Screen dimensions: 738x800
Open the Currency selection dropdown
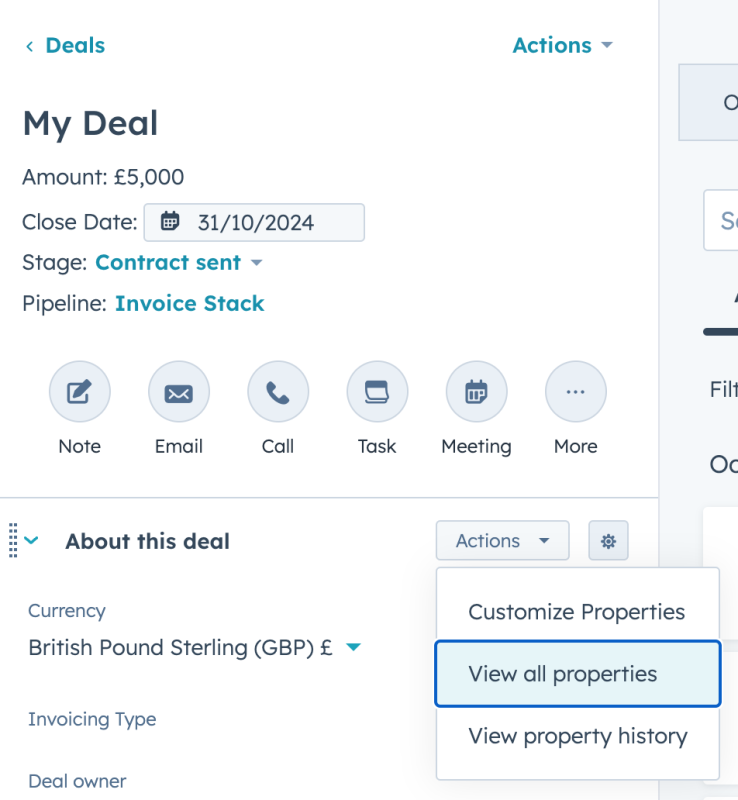coord(351,647)
